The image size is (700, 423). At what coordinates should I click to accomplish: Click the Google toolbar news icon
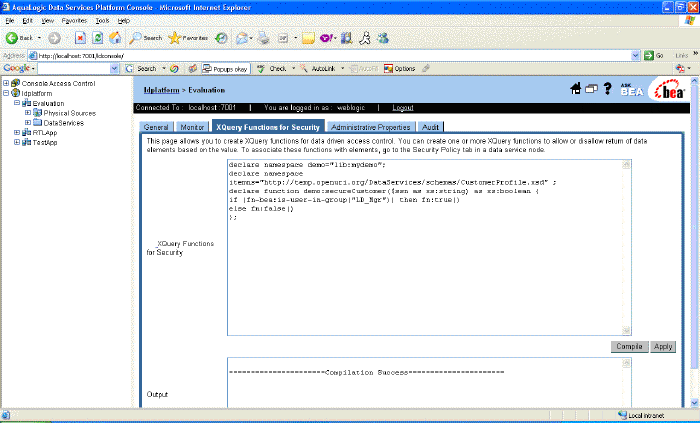[174, 69]
